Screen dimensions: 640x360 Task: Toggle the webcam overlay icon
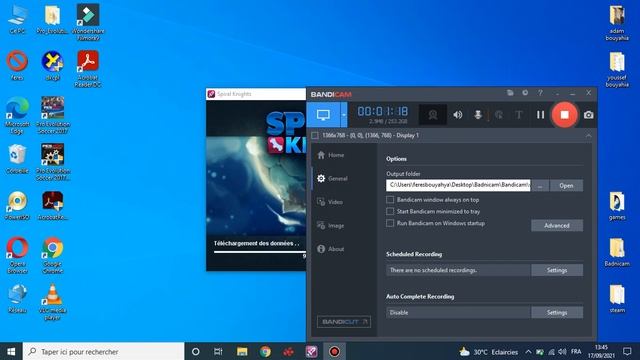(433, 115)
